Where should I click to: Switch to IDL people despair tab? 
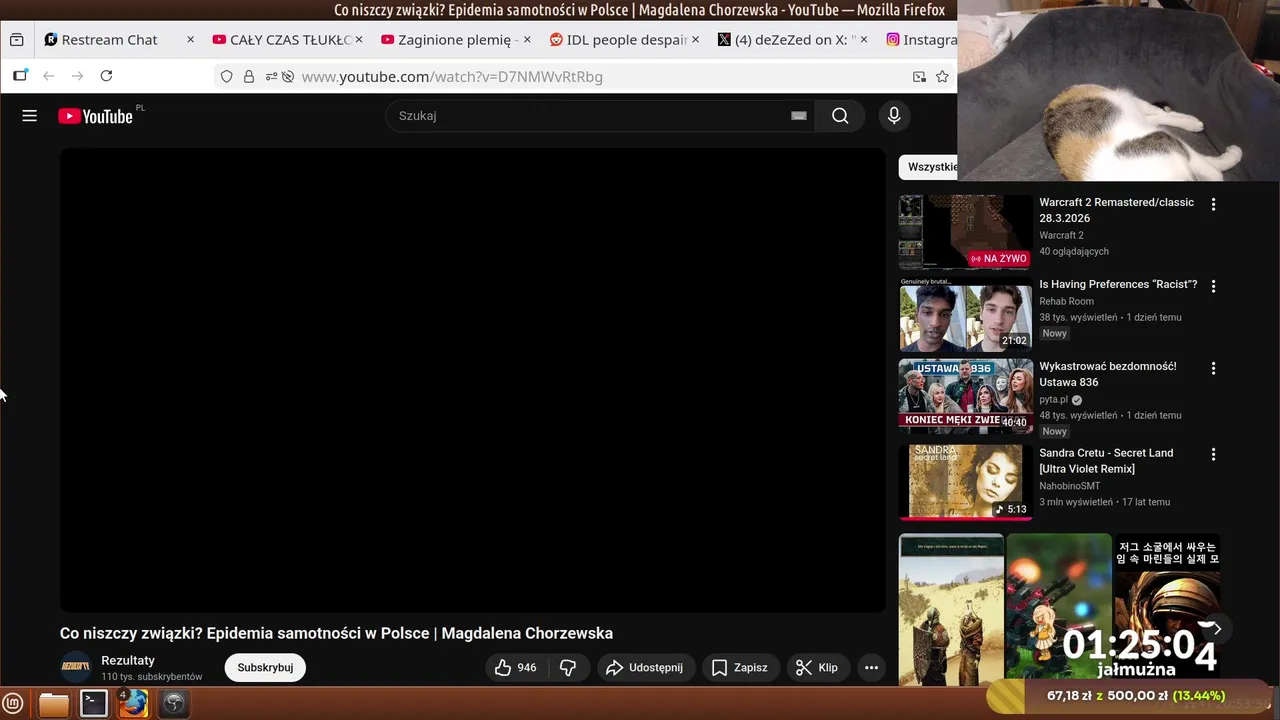pyautogui.click(x=624, y=40)
